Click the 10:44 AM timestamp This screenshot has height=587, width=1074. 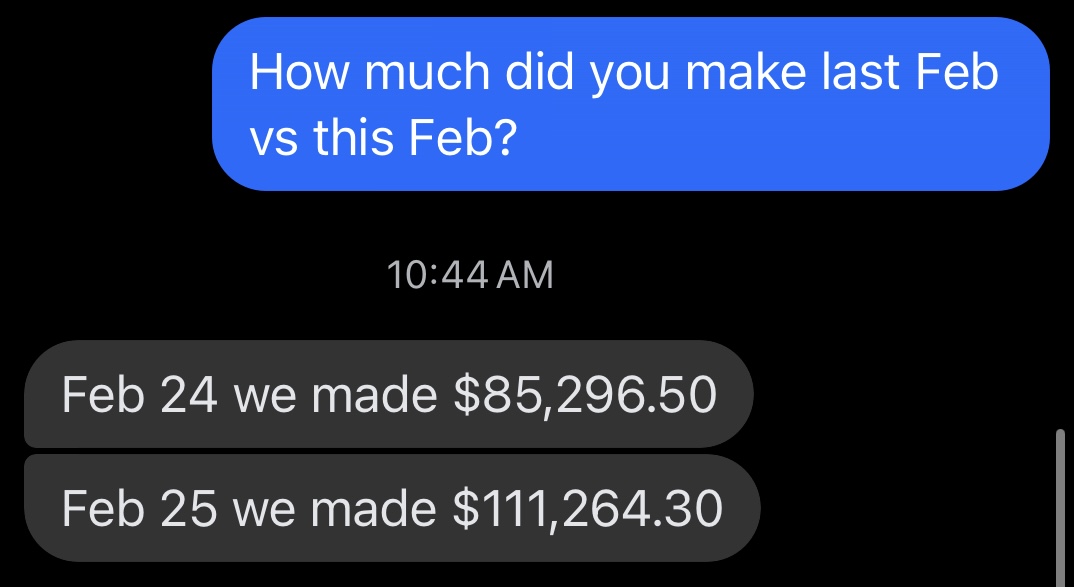tap(469, 275)
